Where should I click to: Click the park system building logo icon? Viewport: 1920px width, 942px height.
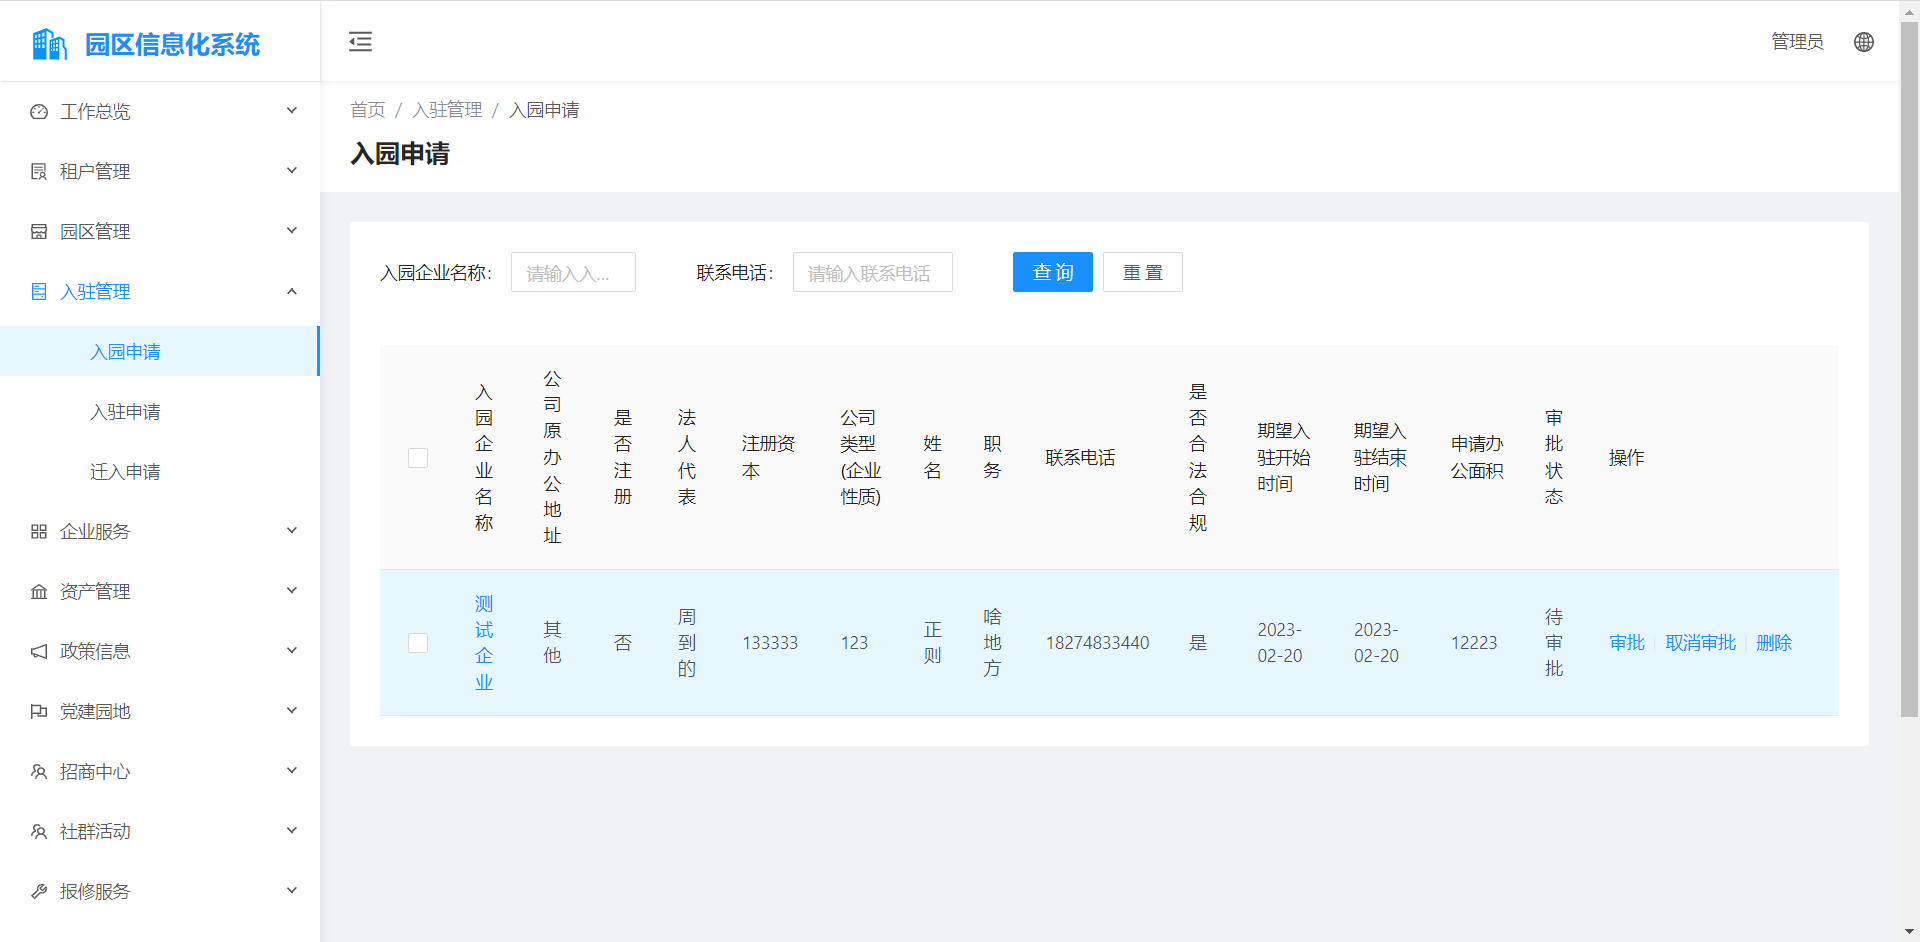[x=49, y=44]
